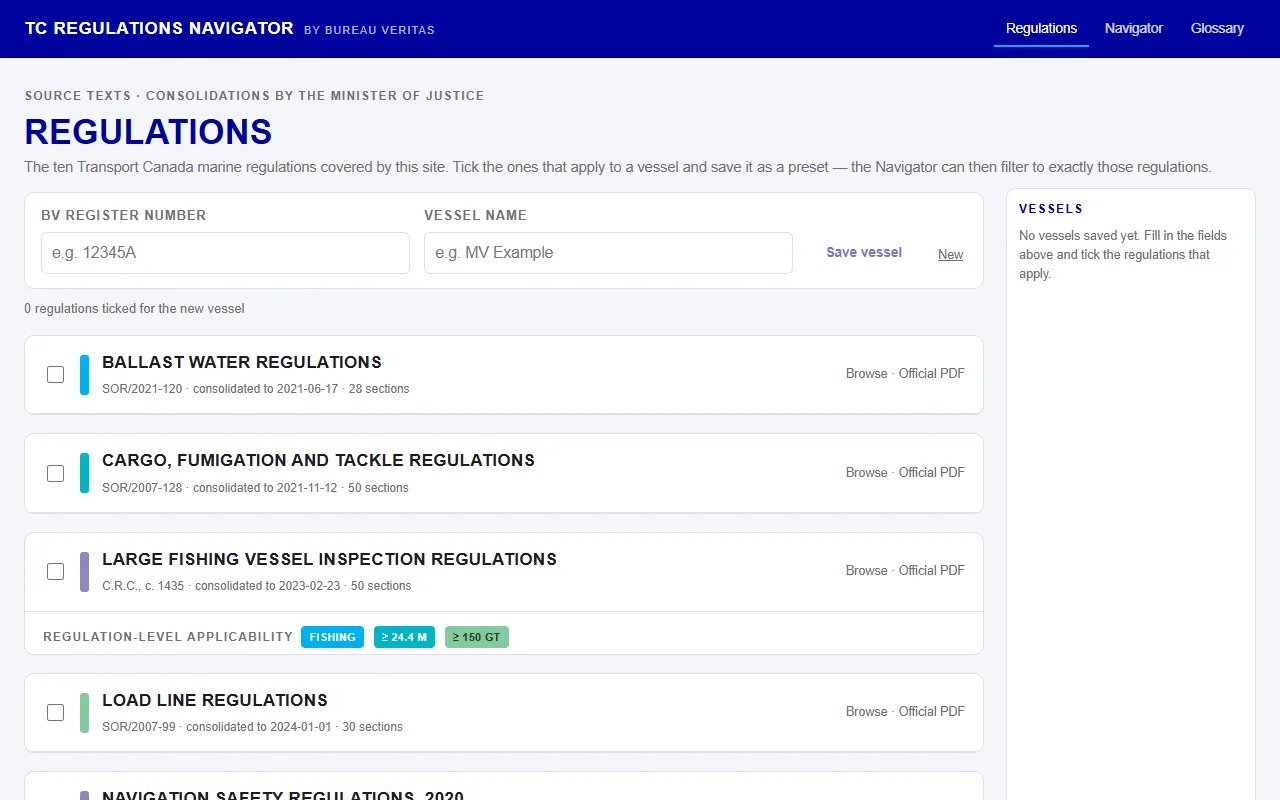This screenshot has height=800, width=1280.
Task: Click the Load Line Regulations title
Action: 215,700
